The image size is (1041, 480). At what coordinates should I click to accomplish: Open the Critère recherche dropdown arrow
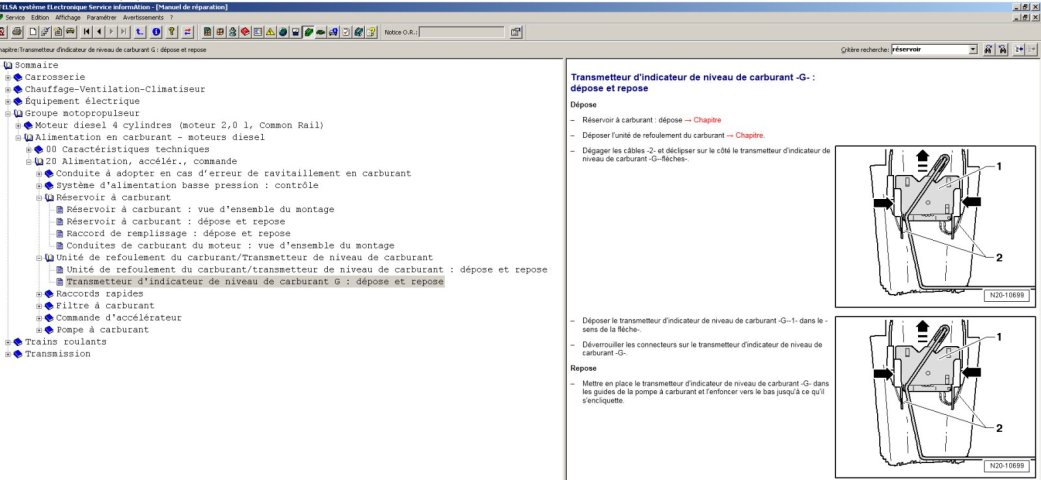coord(973,48)
